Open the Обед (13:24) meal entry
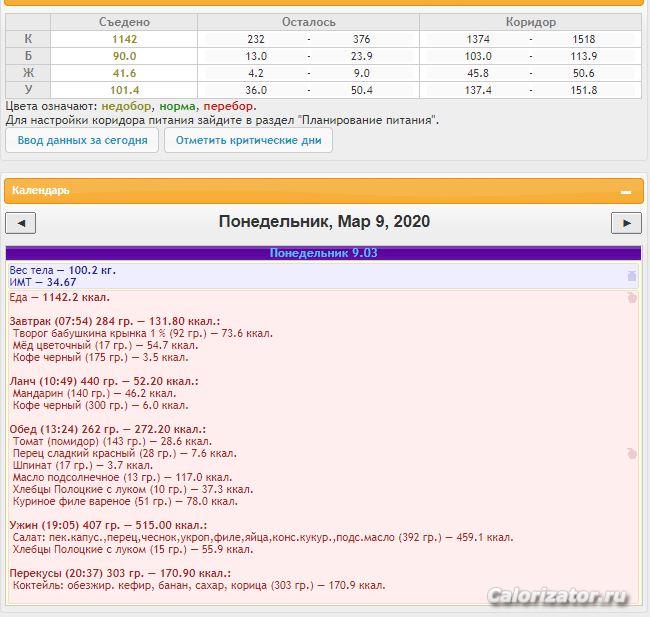 [107, 429]
